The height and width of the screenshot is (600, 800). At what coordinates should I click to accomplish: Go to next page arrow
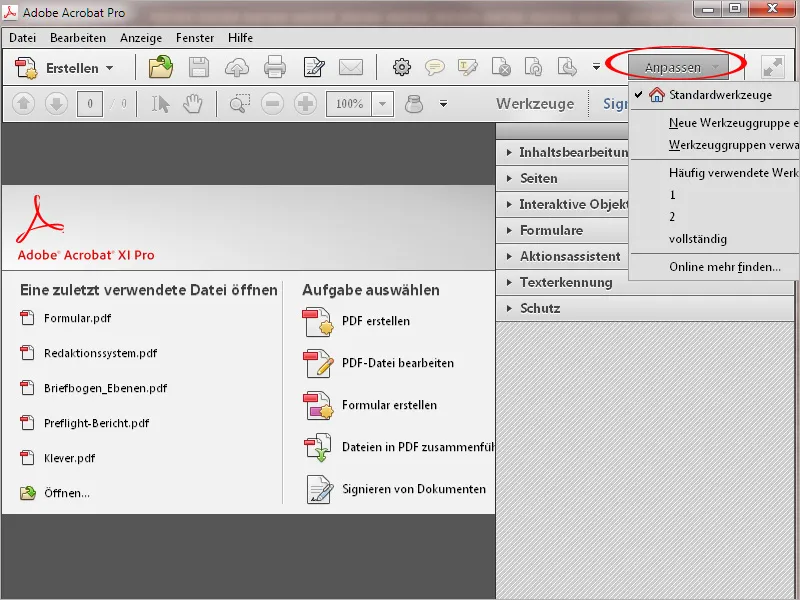coord(56,104)
